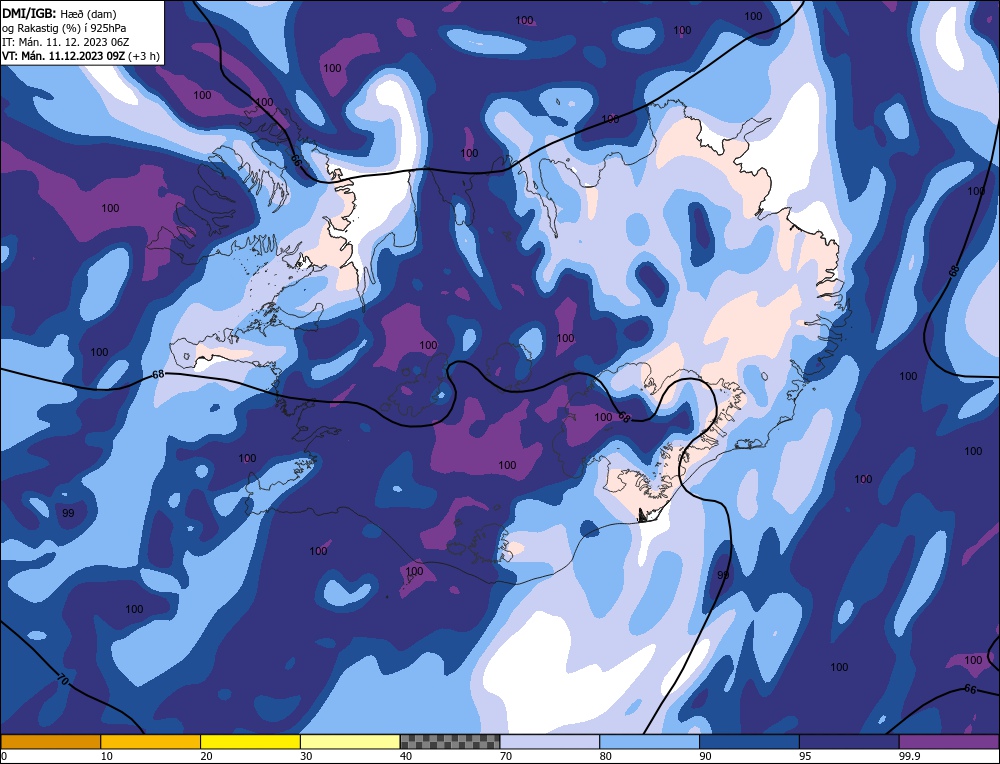Click the initial time 'IT: Mán. 11. 12. 2023 06Z'

[x=66, y=41]
